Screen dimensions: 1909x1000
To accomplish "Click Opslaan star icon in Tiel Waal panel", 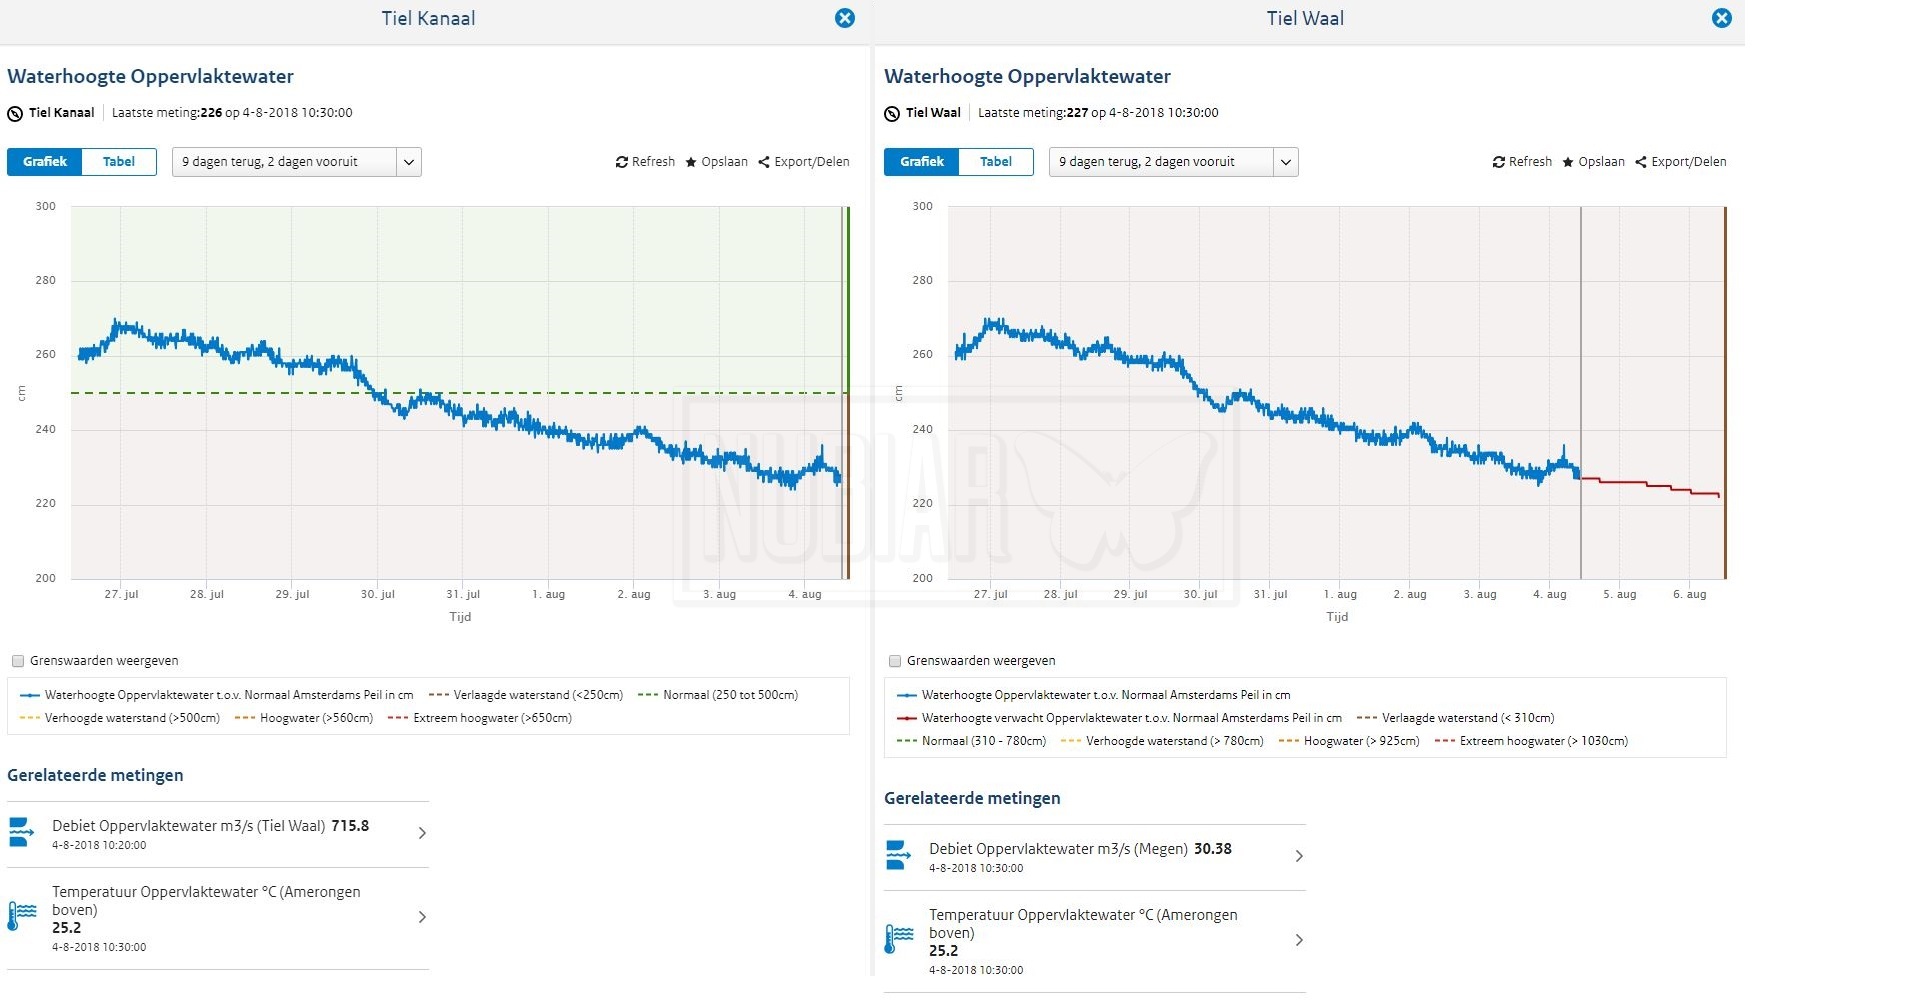I will (x=1568, y=162).
